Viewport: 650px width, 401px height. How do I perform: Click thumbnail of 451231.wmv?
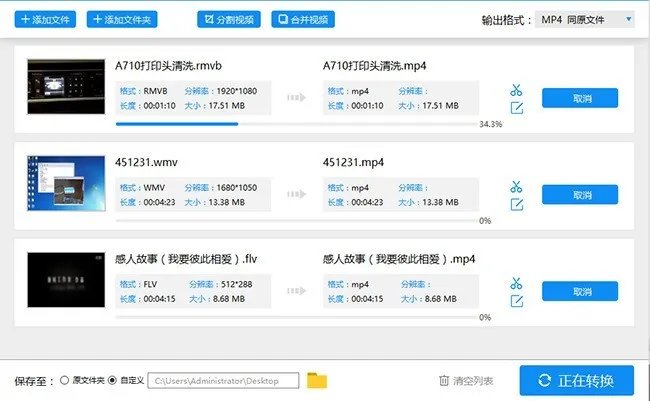click(x=66, y=183)
